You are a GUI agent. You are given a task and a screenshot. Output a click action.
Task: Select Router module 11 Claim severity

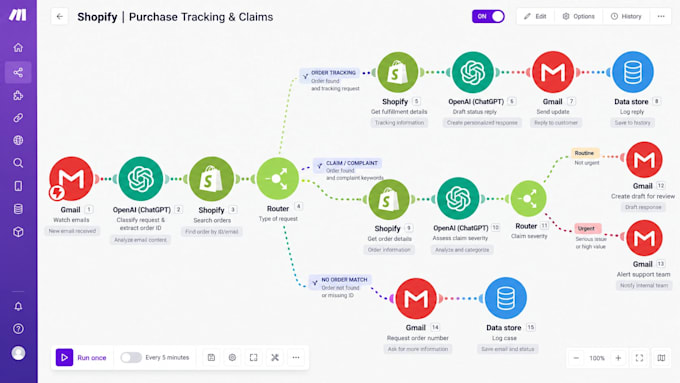(528, 199)
